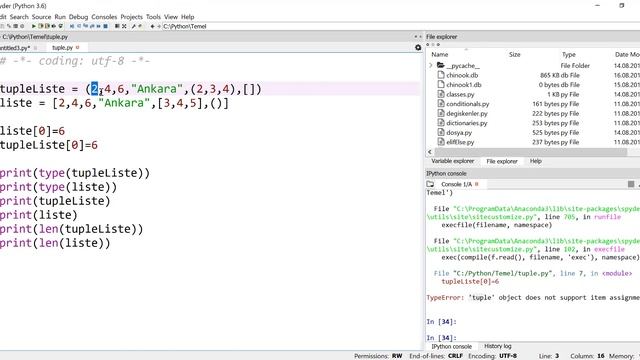
Task: Click Permissions RW in status bar
Action: point(378,356)
